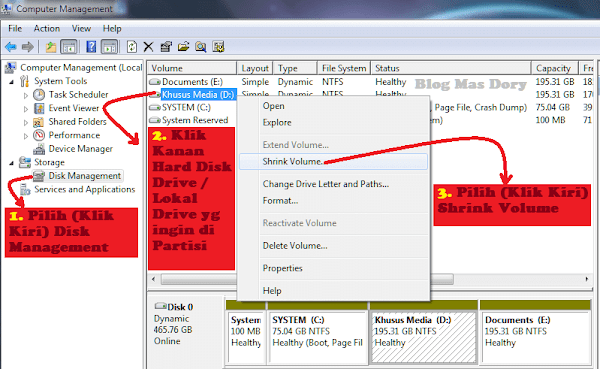
Task: Click the Services and Applications icon
Action: (25, 189)
